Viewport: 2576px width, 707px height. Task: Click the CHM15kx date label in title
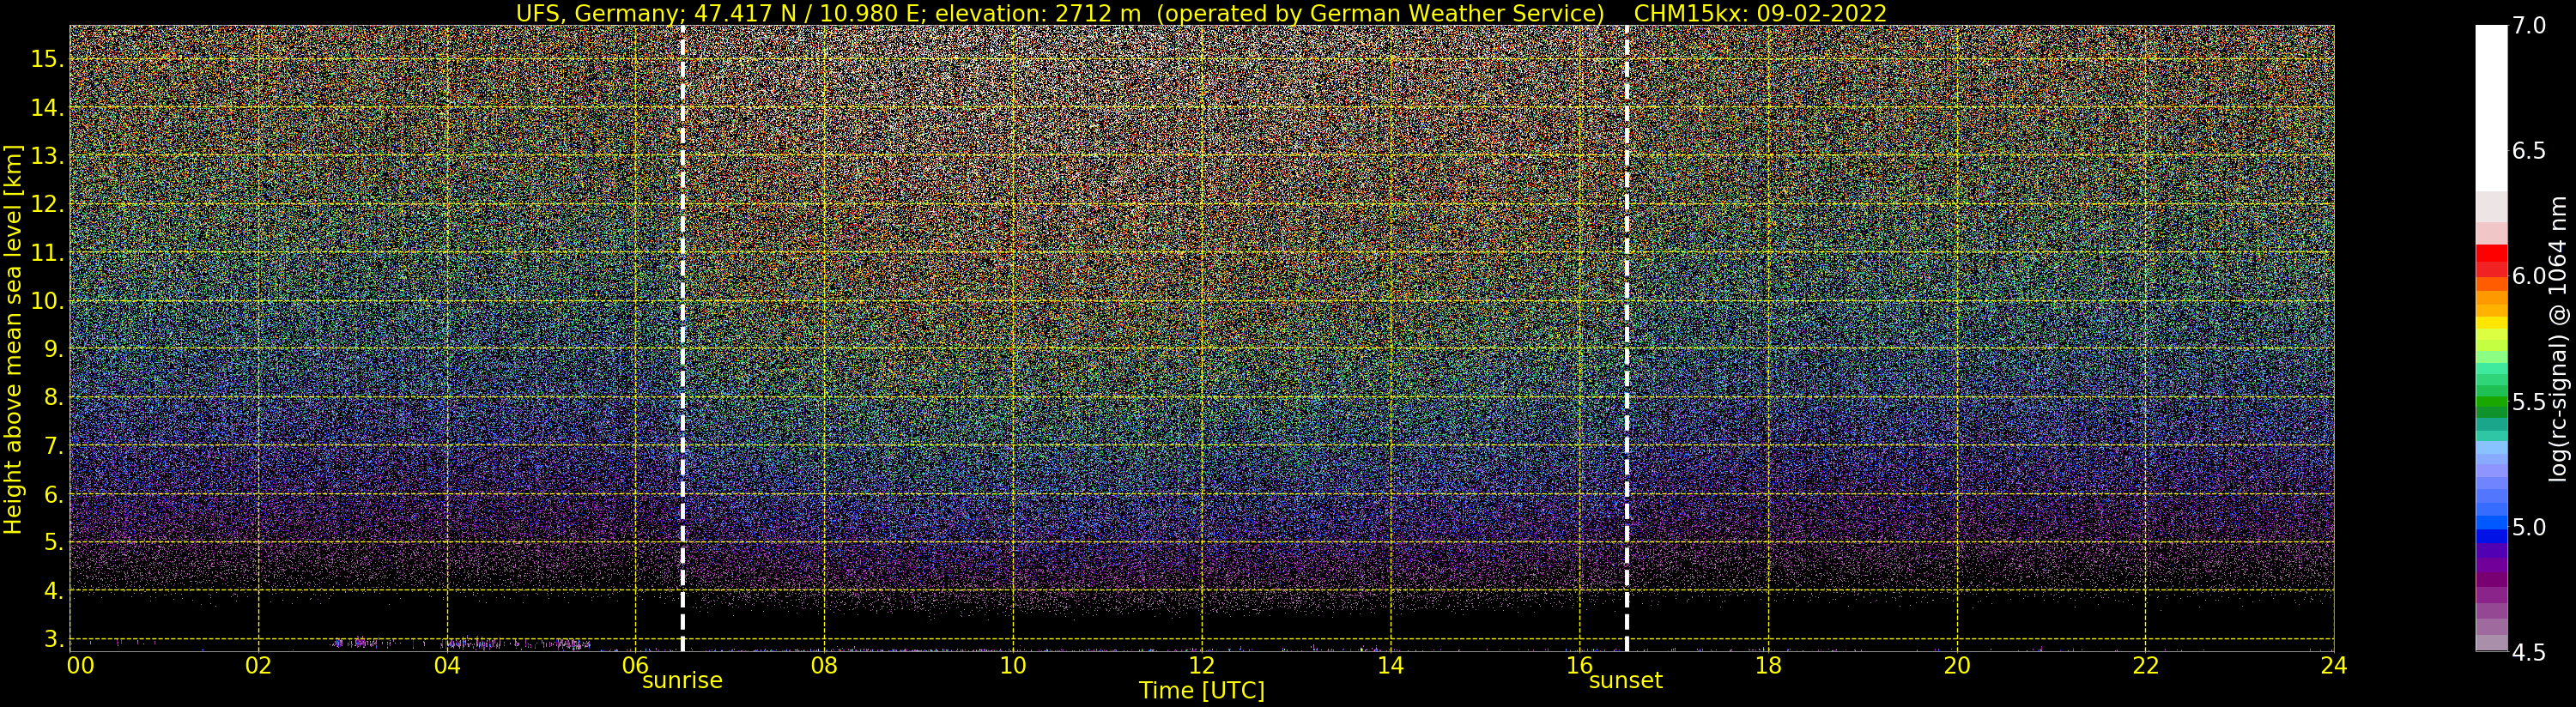(x=1760, y=14)
